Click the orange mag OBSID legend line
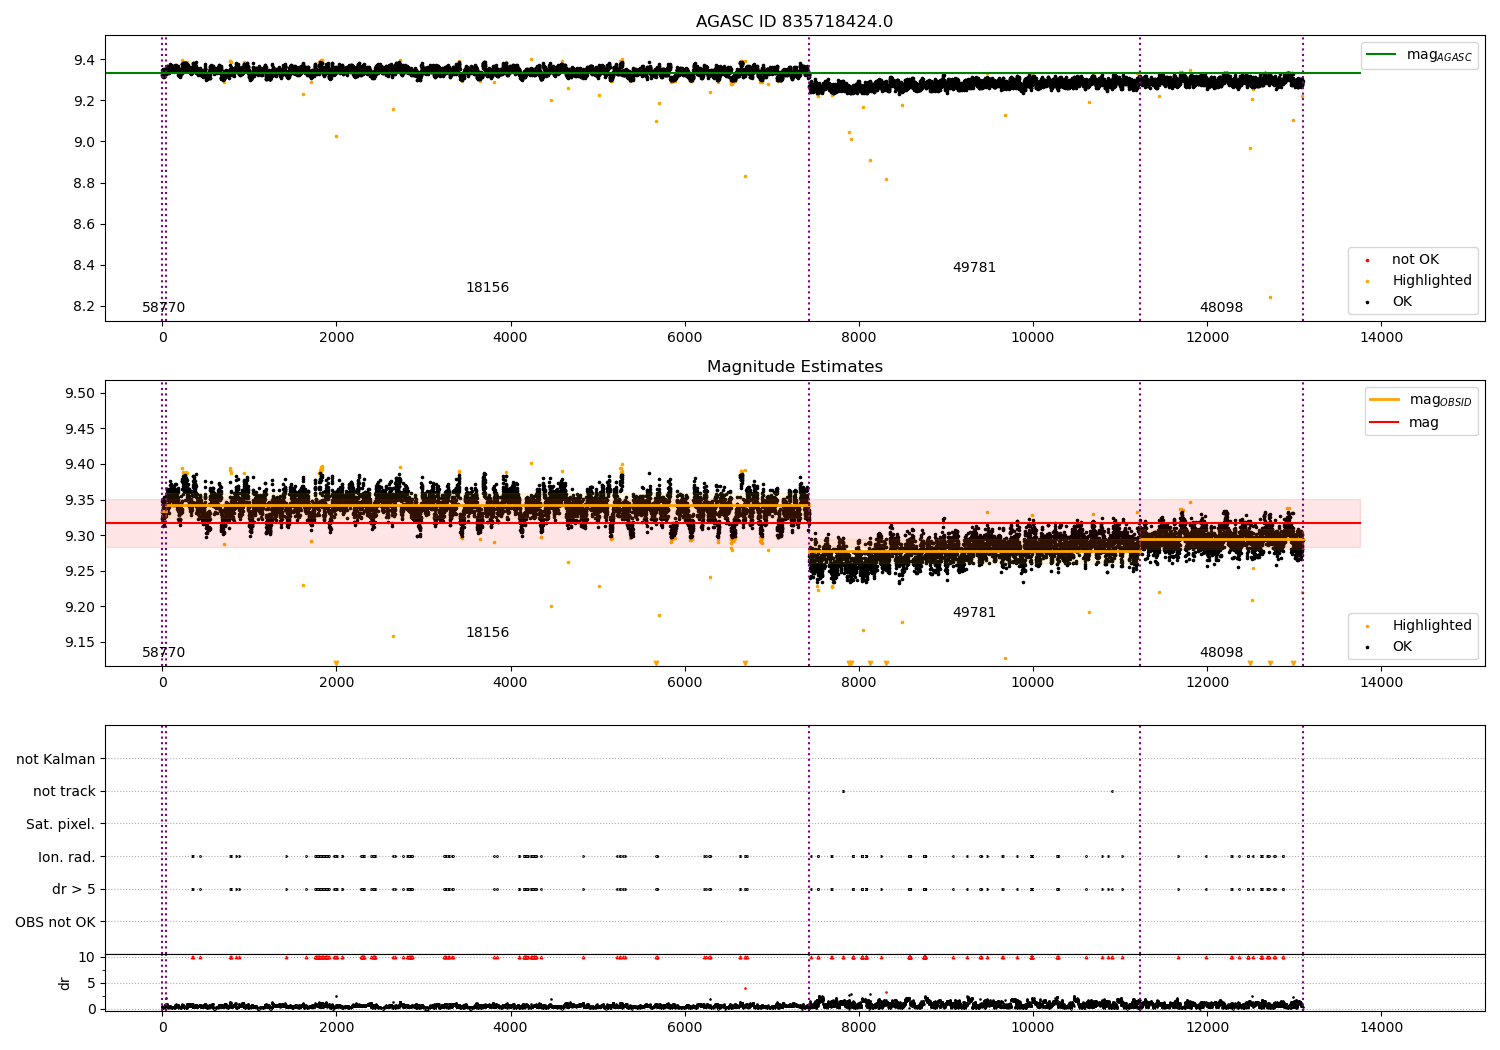Screen dimensions: 1500x1050 click(x=1384, y=400)
